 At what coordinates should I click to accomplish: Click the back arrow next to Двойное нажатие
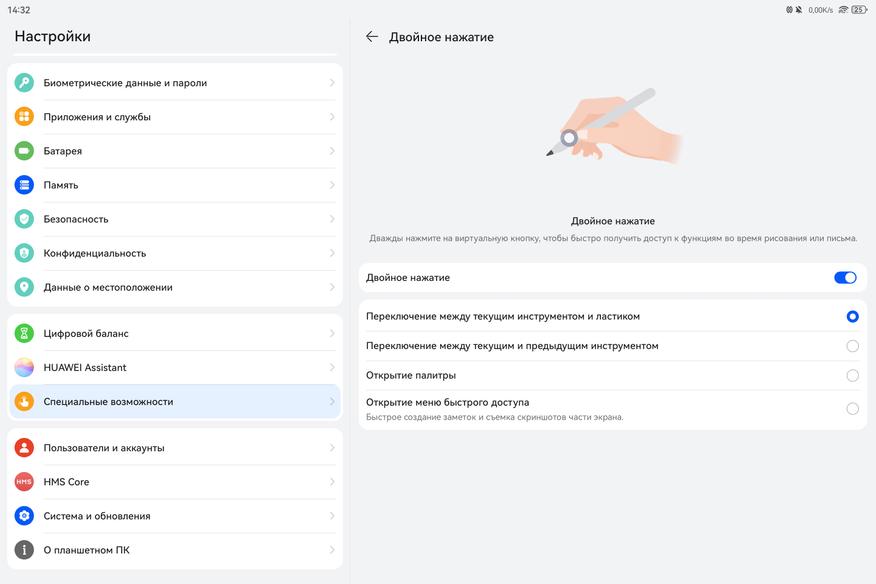pyautogui.click(x=372, y=37)
